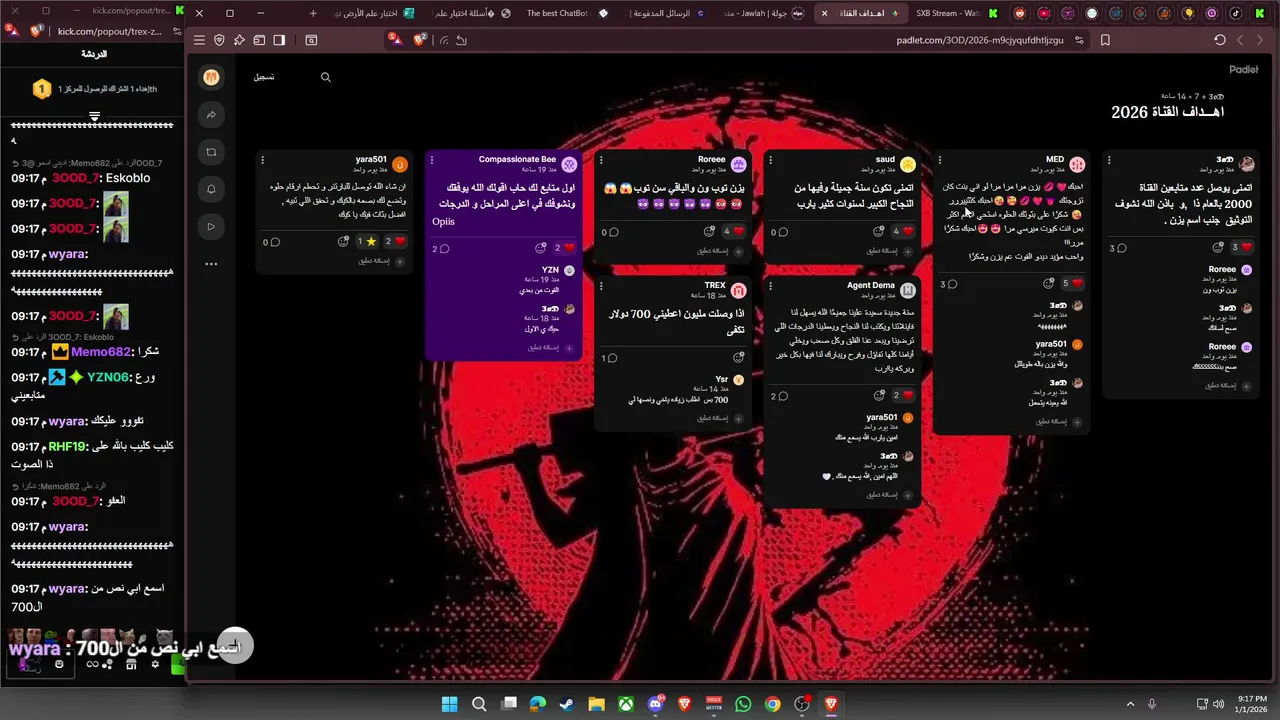Toggle the heart reaction on MED's post
1280x720 pixels.
point(1071,284)
